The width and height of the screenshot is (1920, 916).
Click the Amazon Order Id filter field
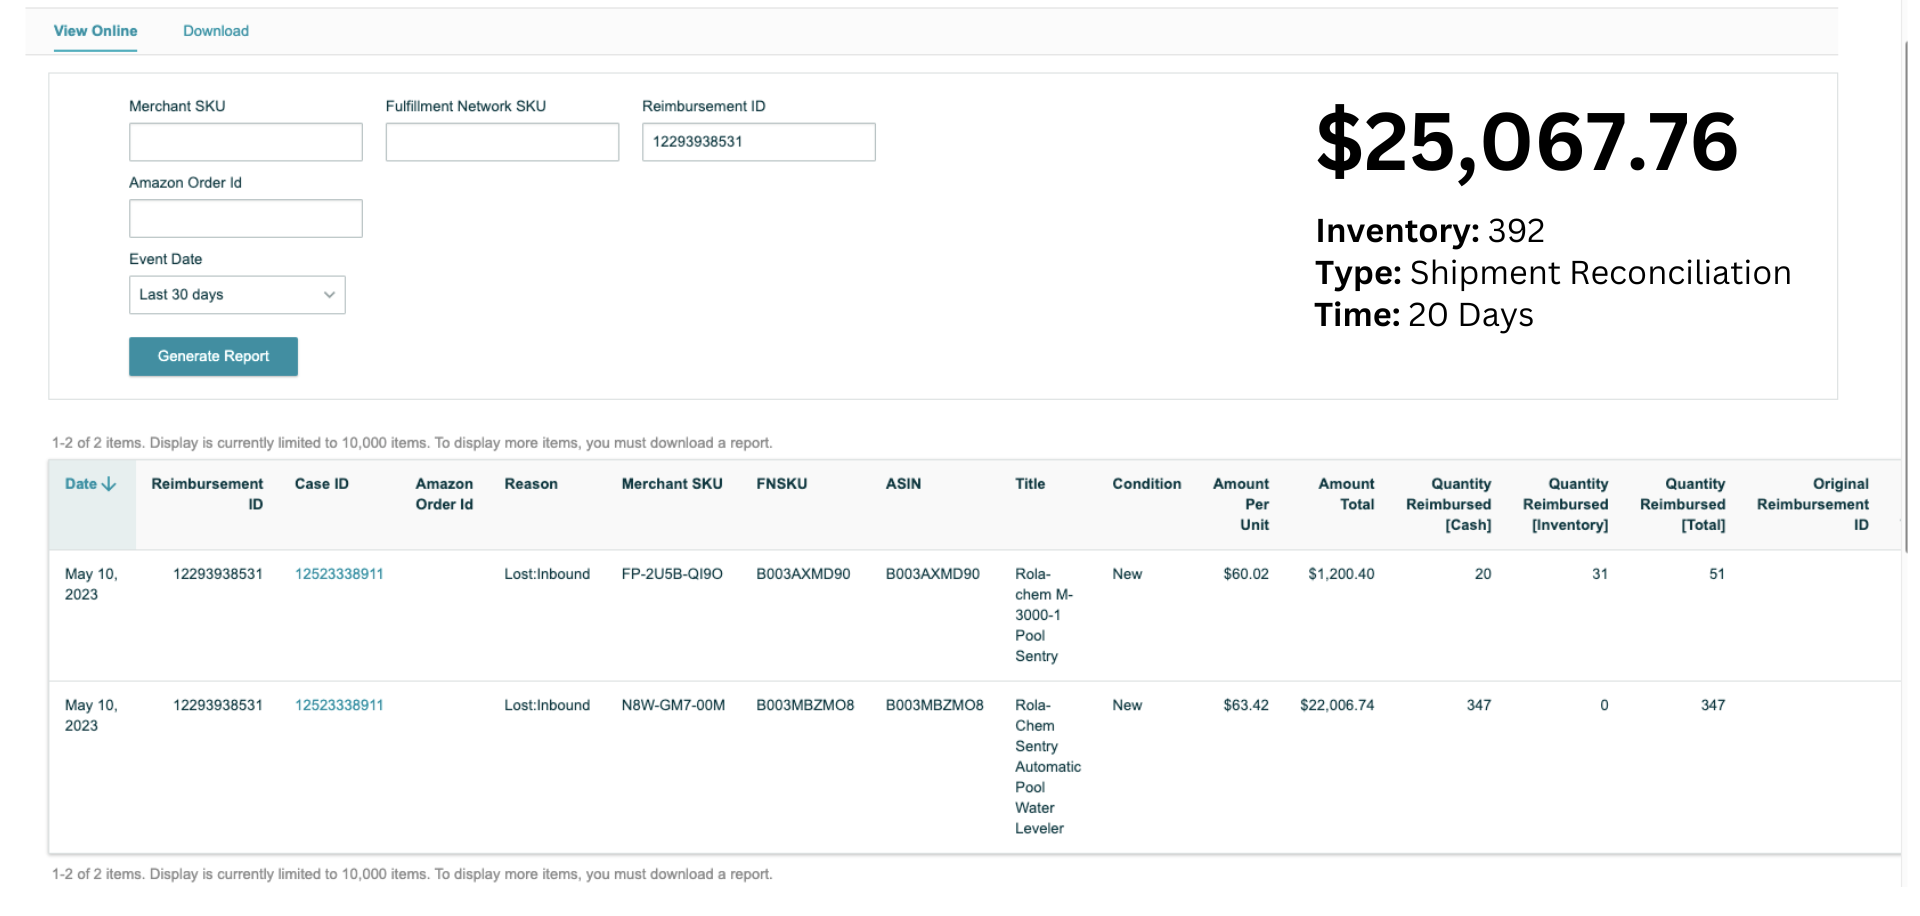pyautogui.click(x=245, y=219)
